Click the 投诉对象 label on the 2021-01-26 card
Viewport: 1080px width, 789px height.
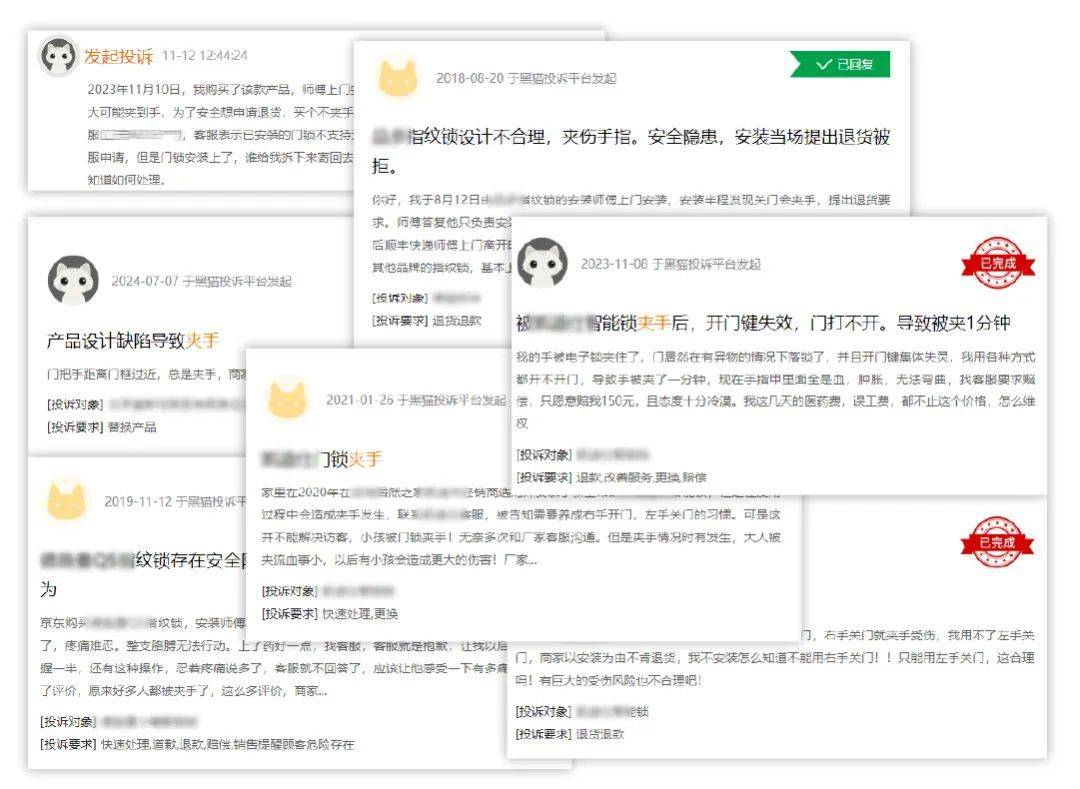pos(289,591)
